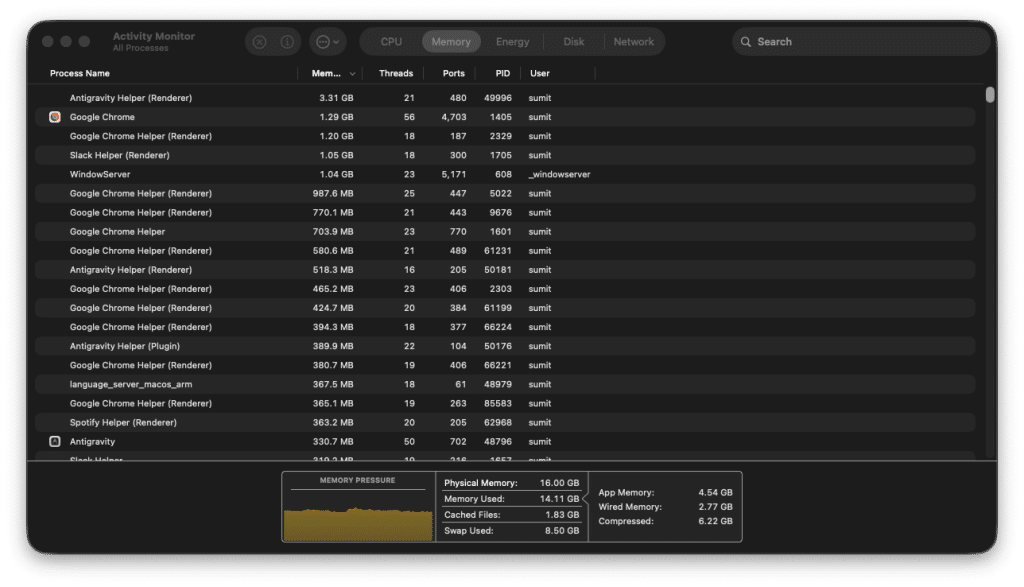Select Chrome Helper (Renderer) with PID 2329
The width and height of the screenshot is (1024, 587).
[x=505, y=136]
